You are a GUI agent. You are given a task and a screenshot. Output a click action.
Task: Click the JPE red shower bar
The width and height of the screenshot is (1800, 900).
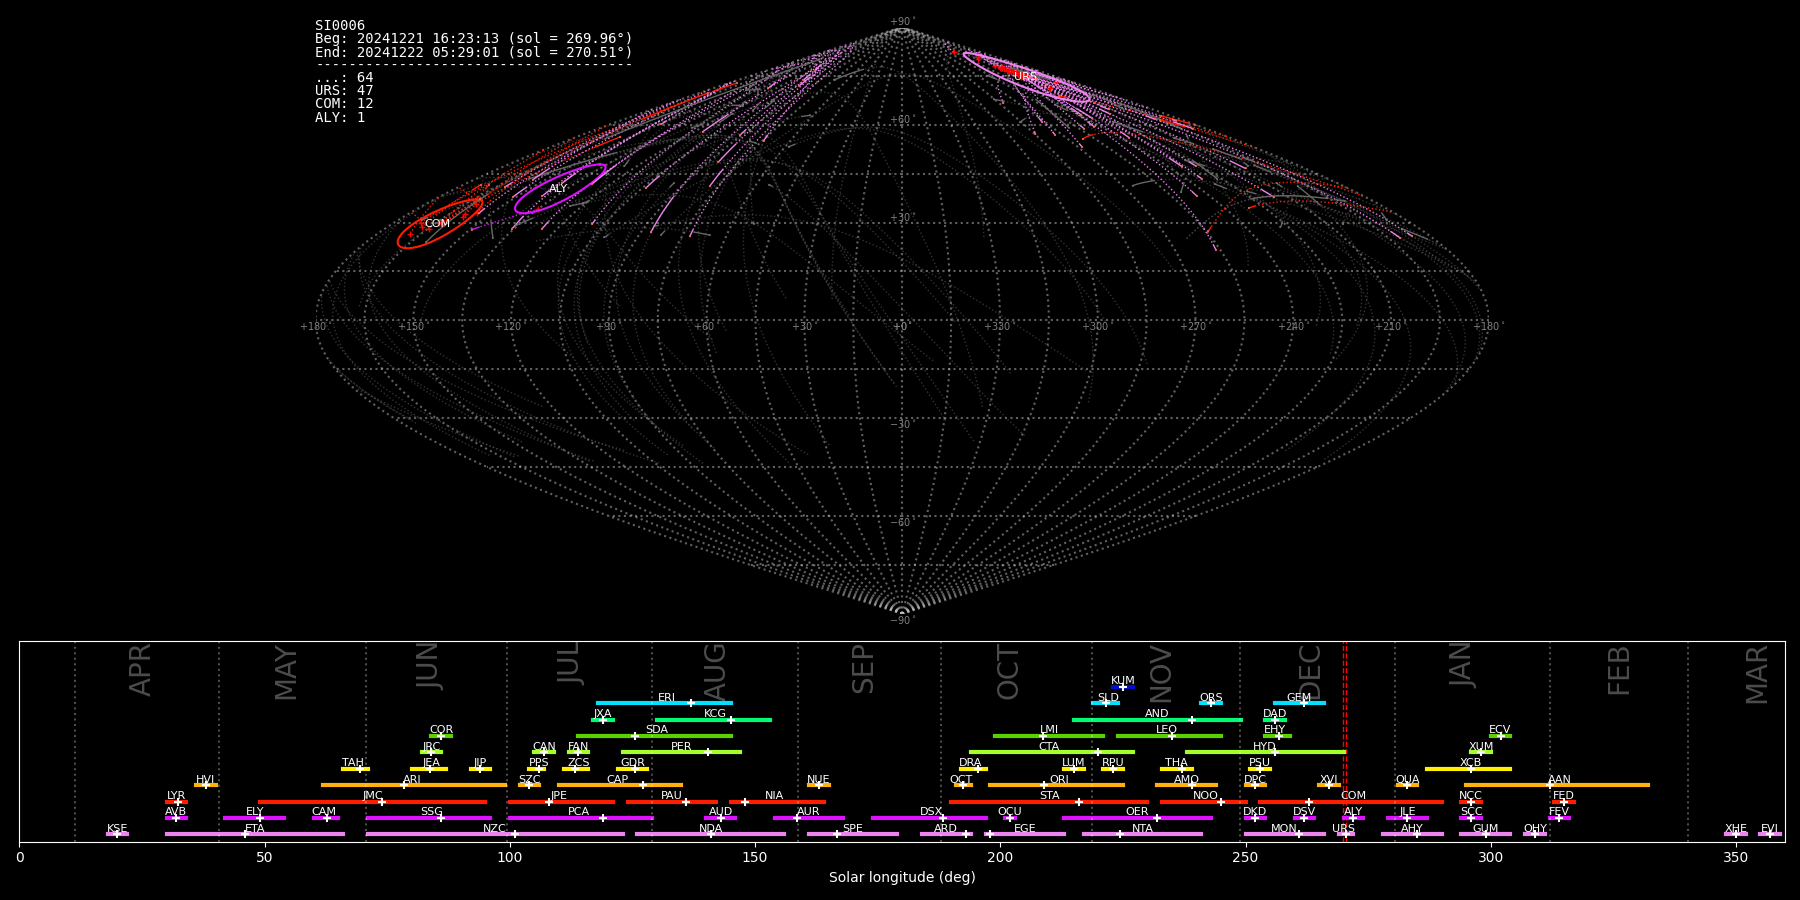[x=561, y=802]
